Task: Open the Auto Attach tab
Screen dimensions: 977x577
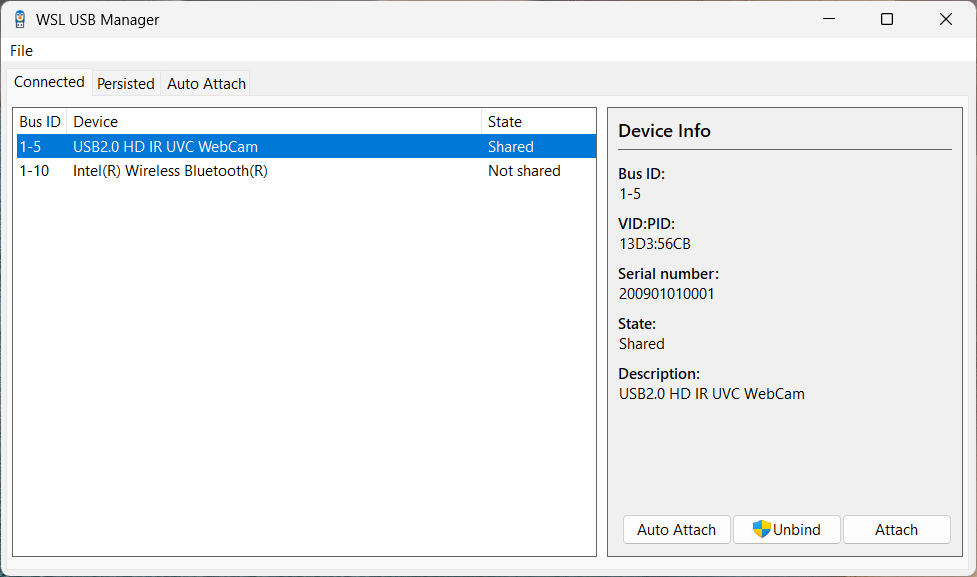Action: pyautogui.click(x=206, y=84)
